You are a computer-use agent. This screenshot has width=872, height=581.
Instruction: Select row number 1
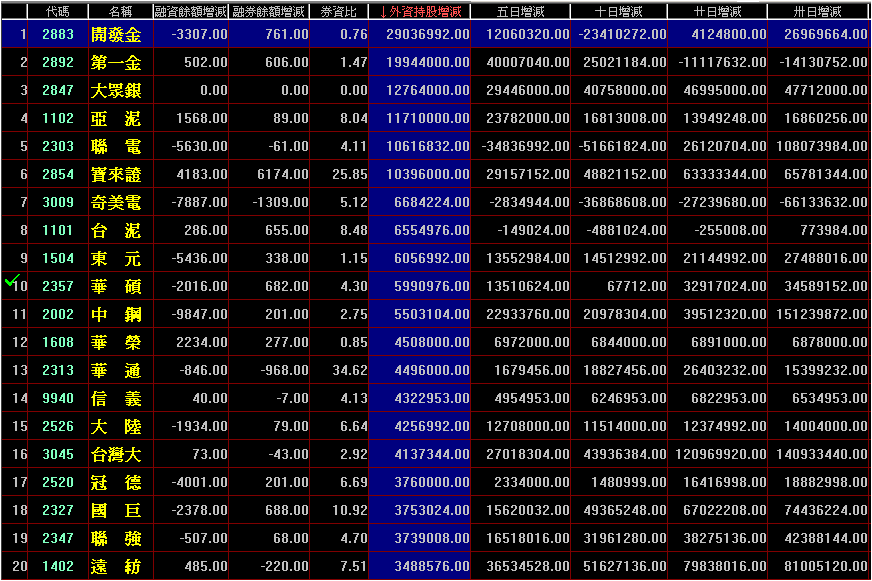23,34
